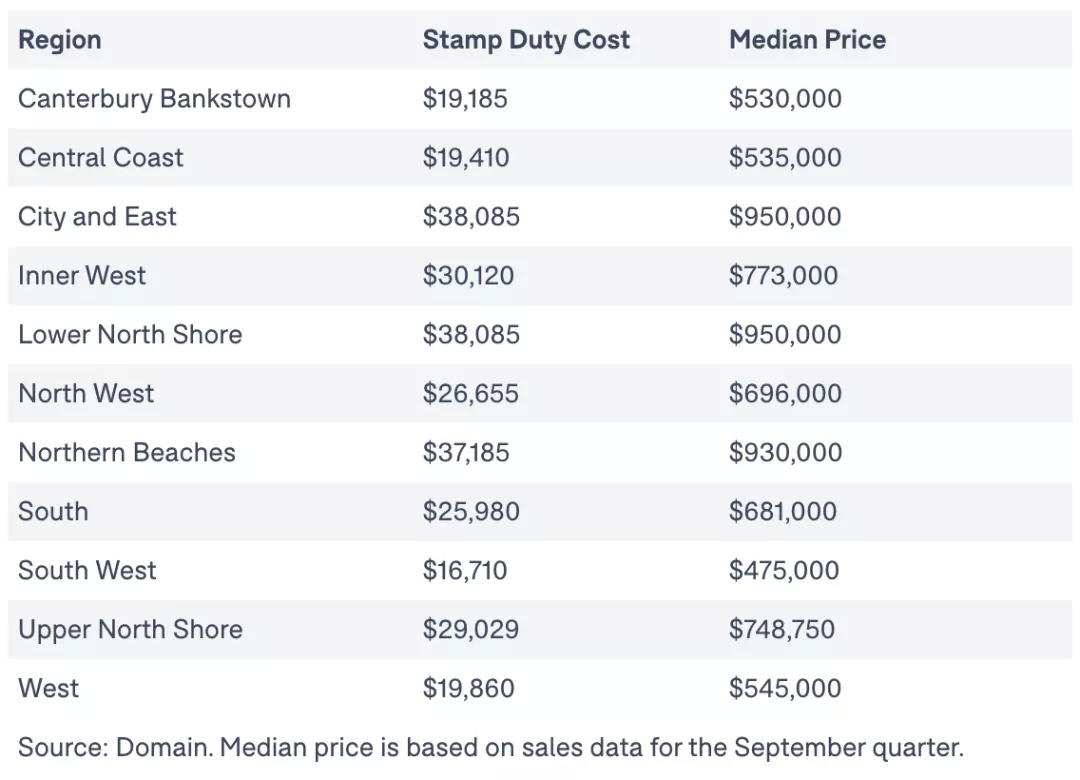
Task: Select the $773,000 median price
Action: click(x=783, y=276)
